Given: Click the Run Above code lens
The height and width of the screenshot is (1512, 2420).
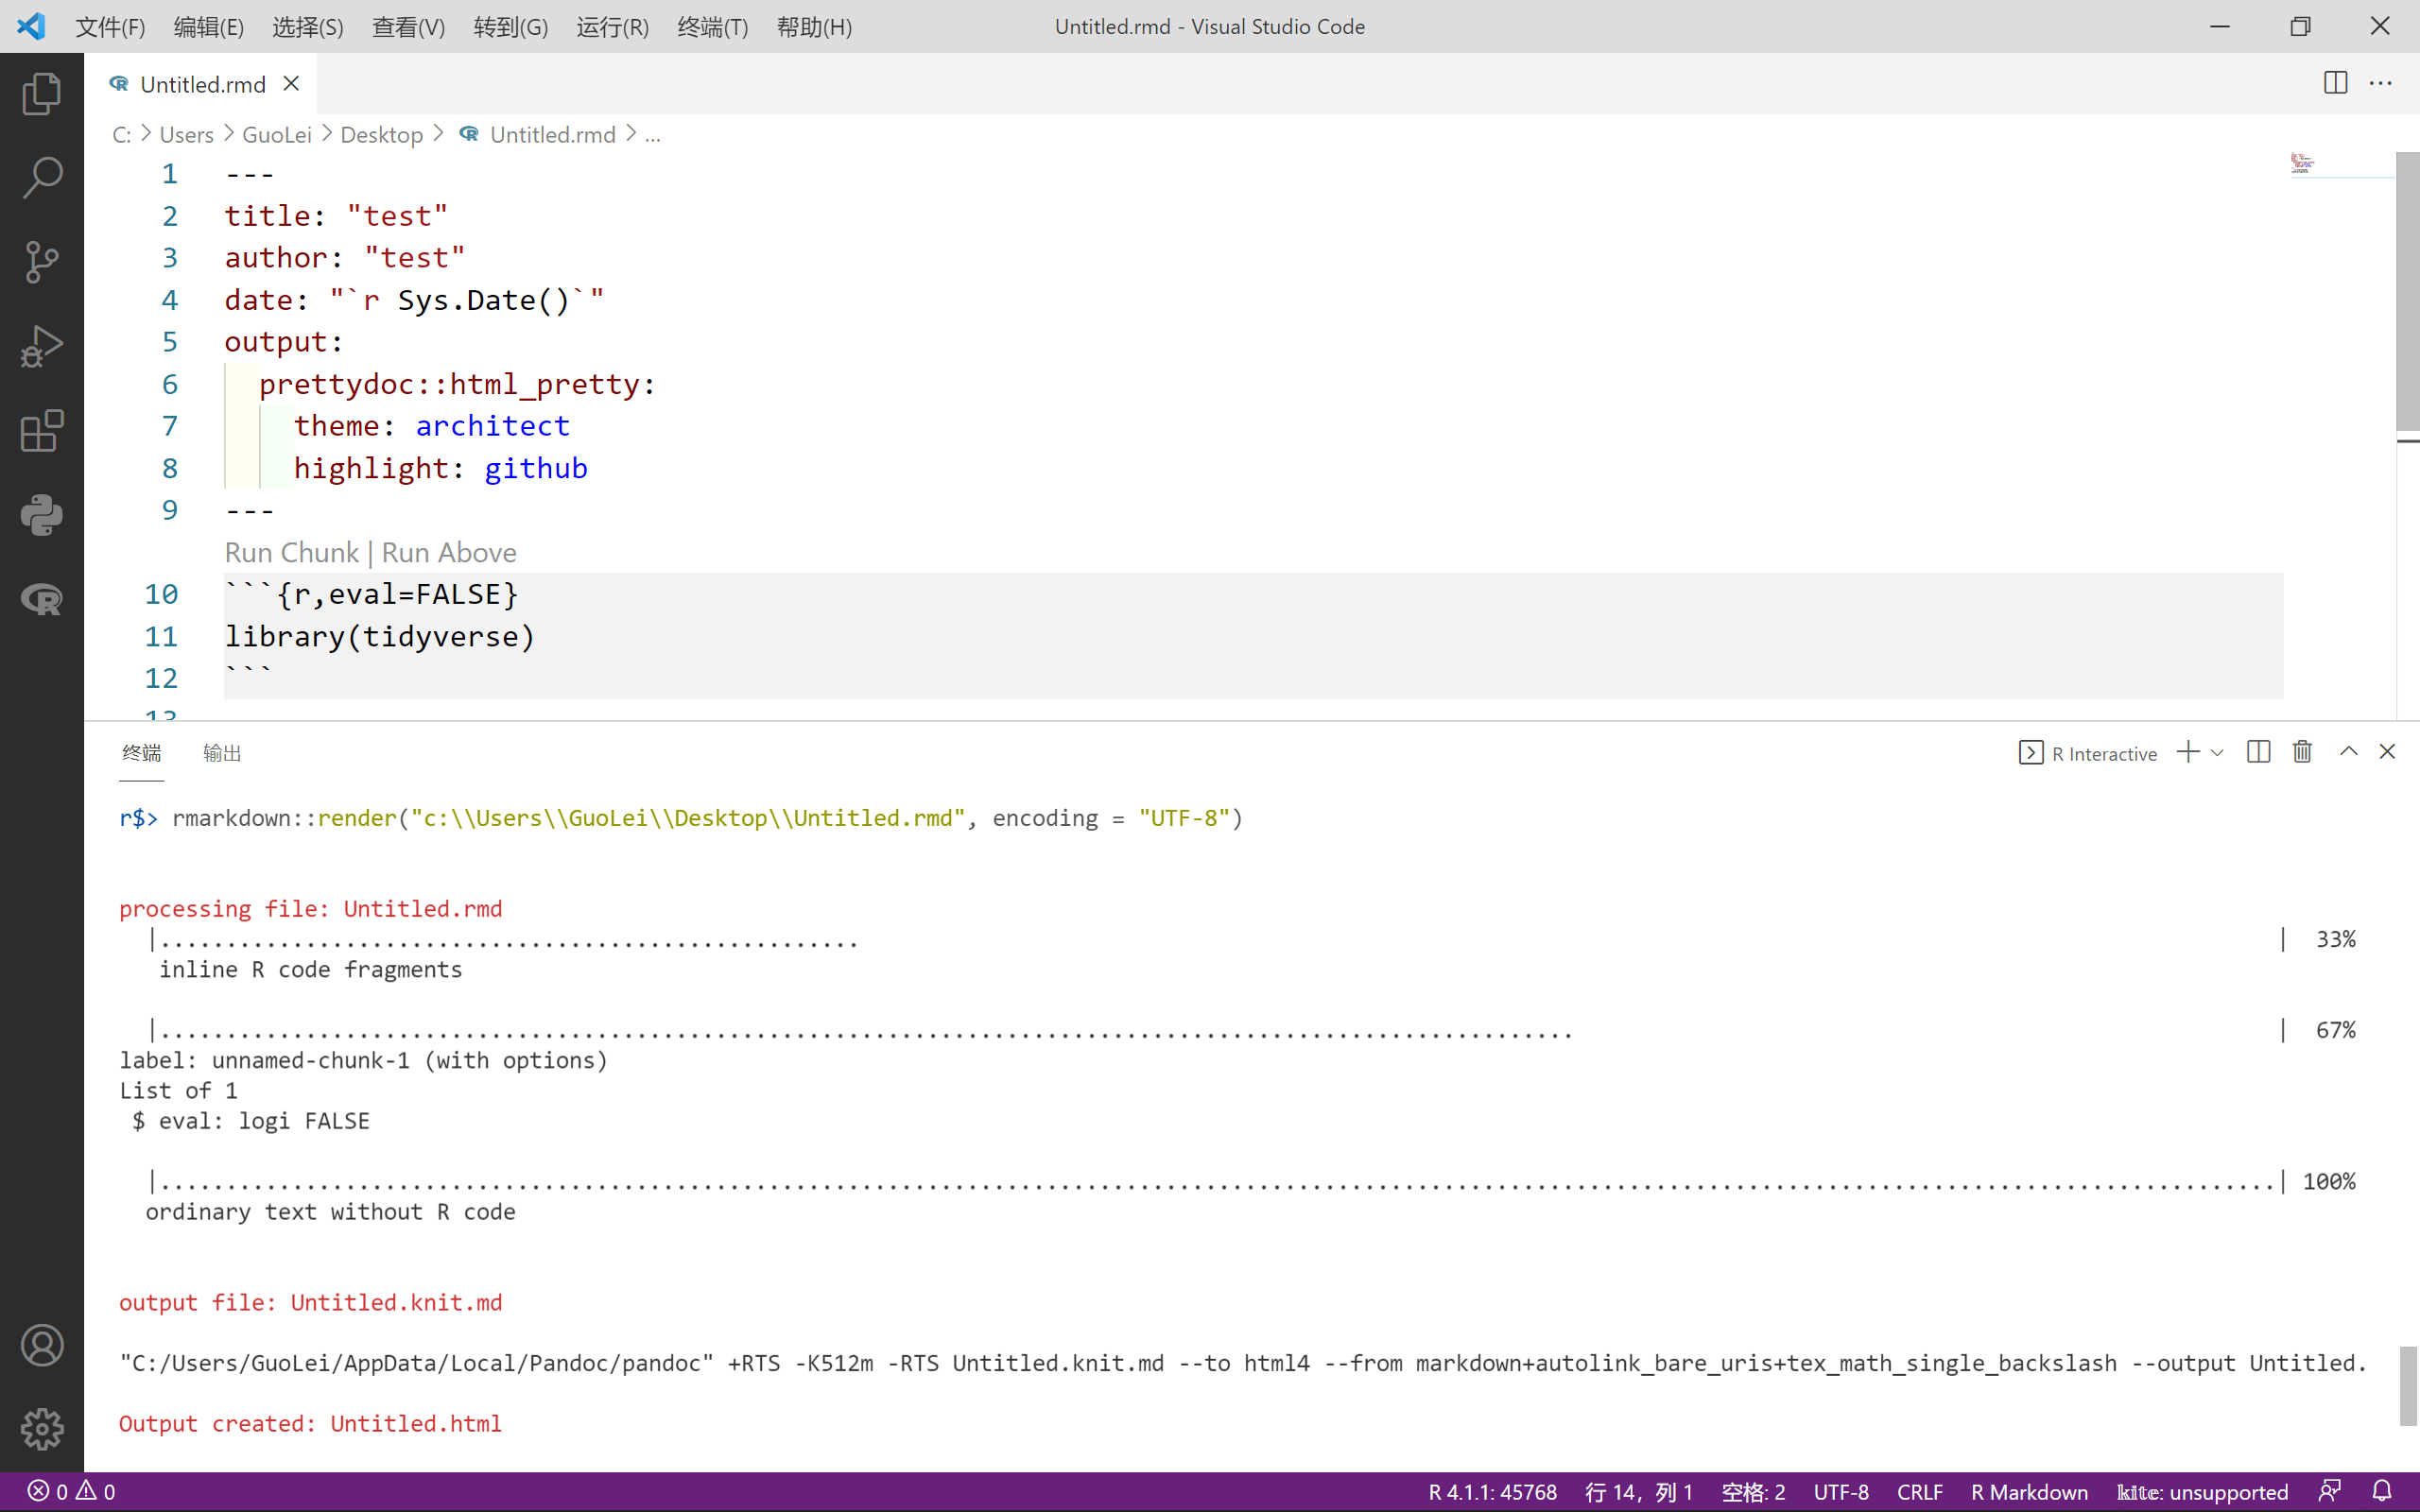Looking at the screenshot, I should 449,552.
